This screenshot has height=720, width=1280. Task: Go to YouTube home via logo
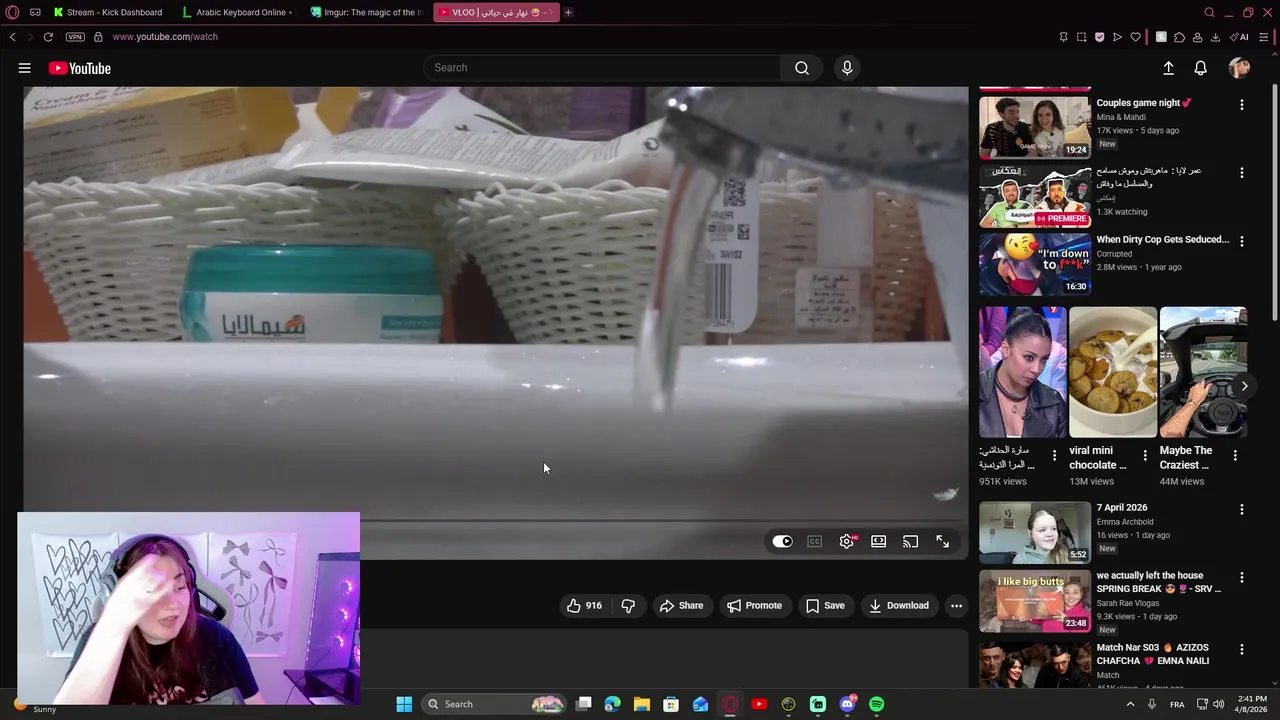79,68
